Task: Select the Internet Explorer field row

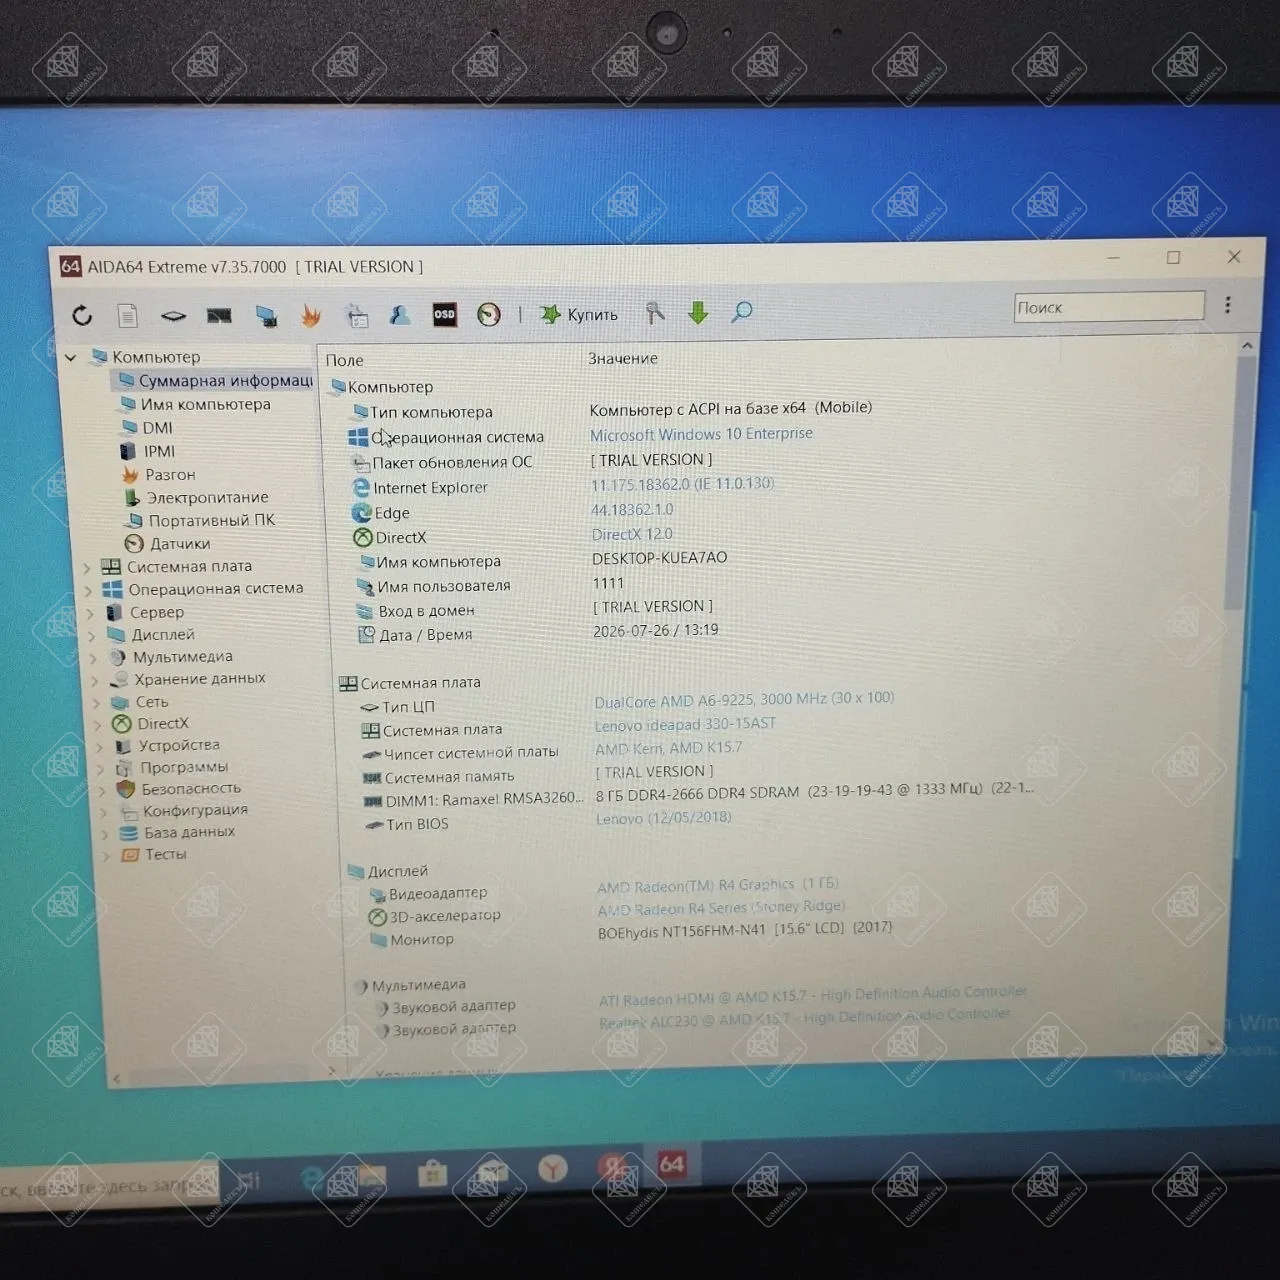Action: (420, 488)
